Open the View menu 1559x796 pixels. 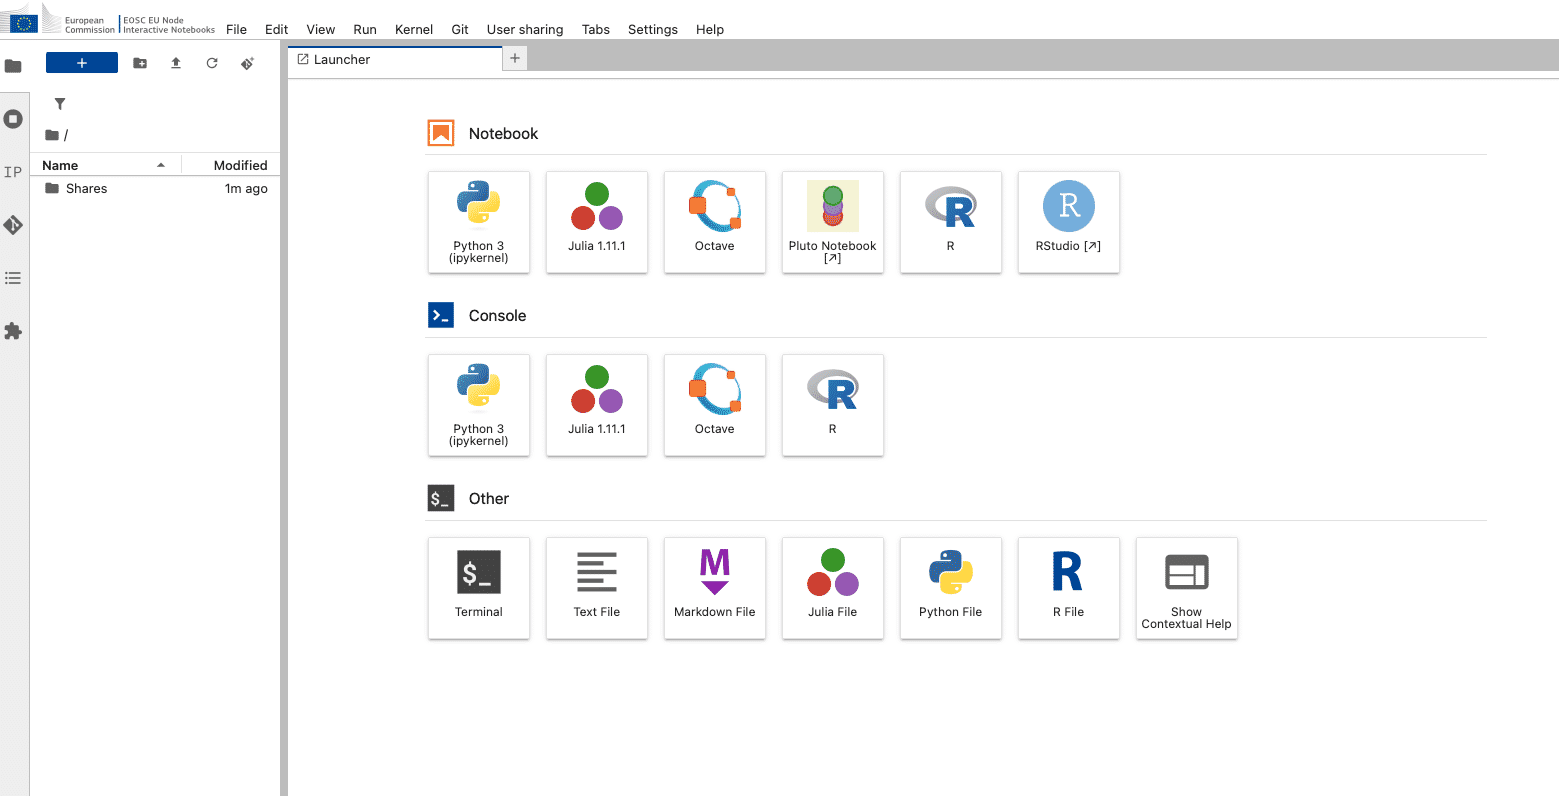(x=321, y=29)
